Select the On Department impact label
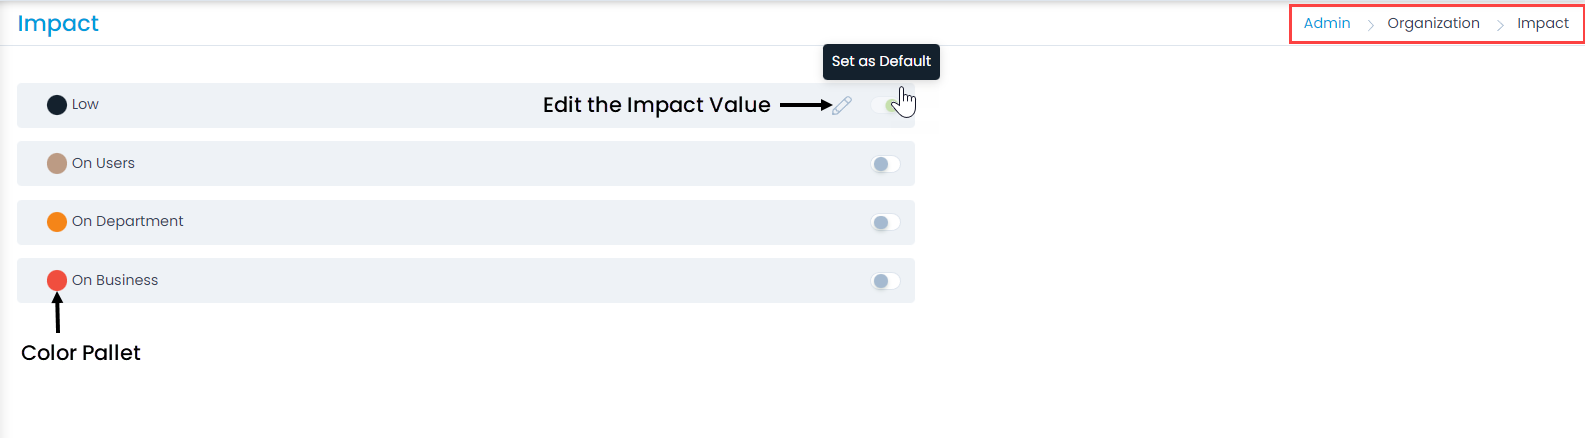This screenshot has width=1585, height=438. click(127, 221)
